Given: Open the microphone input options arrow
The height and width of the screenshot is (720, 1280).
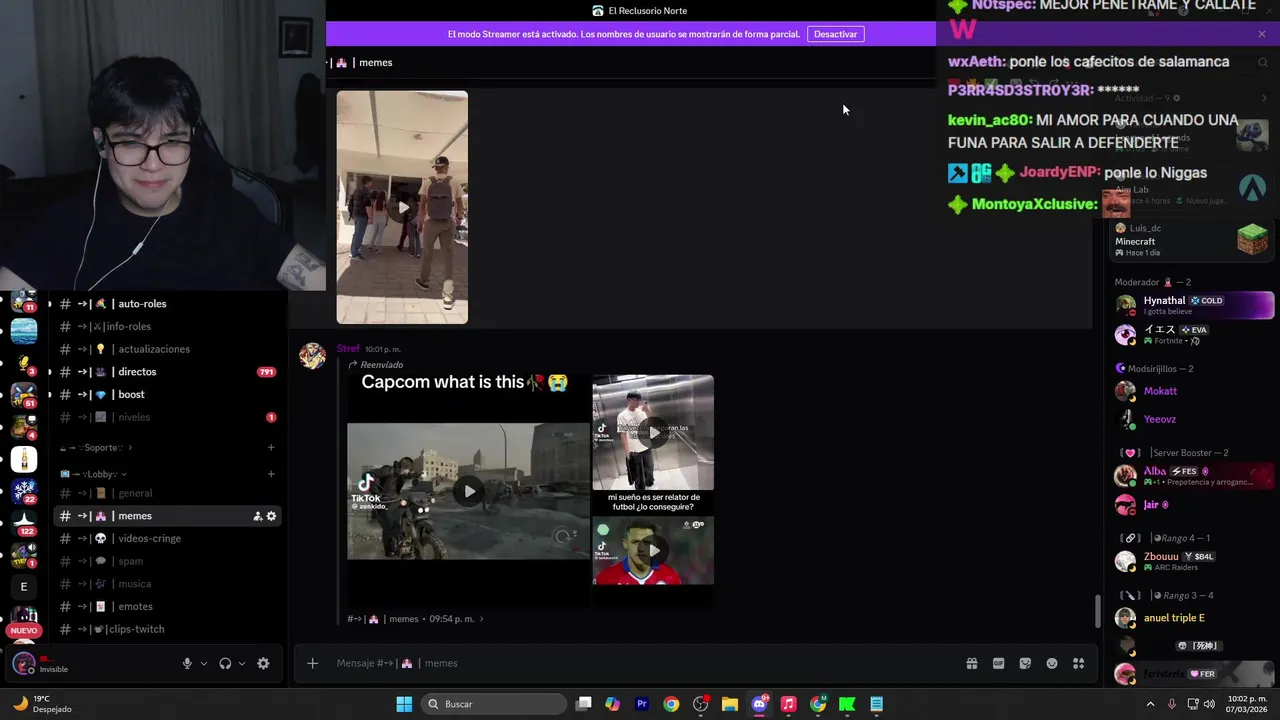Looking at the screenshot, I should tap(204, 663).
